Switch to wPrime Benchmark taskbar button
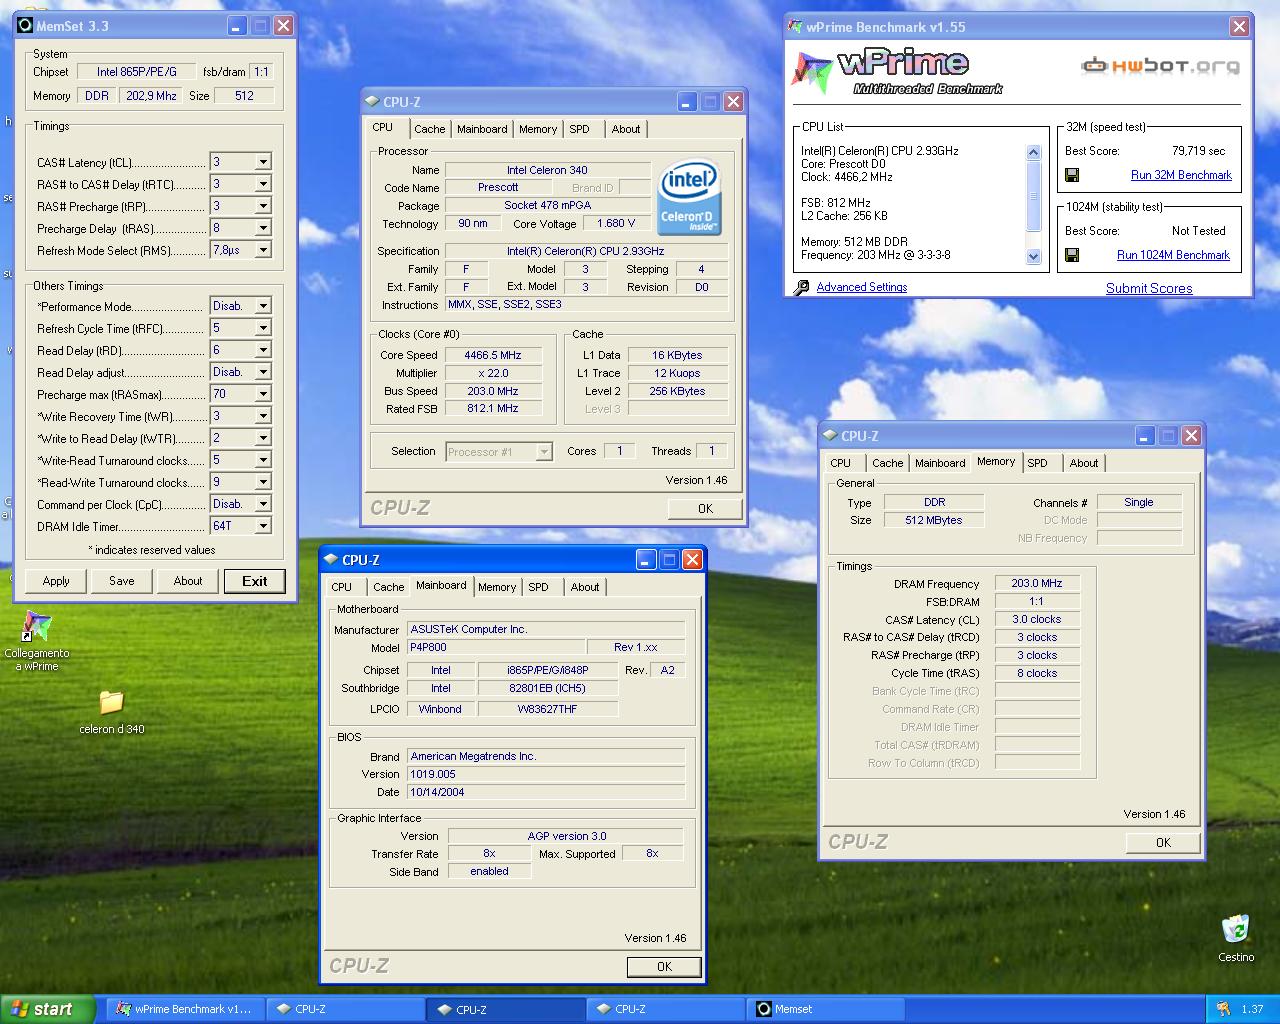 186,1009
